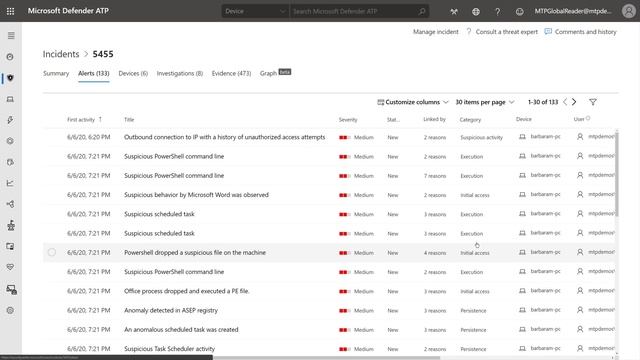Click 'Suspicious activity' category cell

pos(482,138)
